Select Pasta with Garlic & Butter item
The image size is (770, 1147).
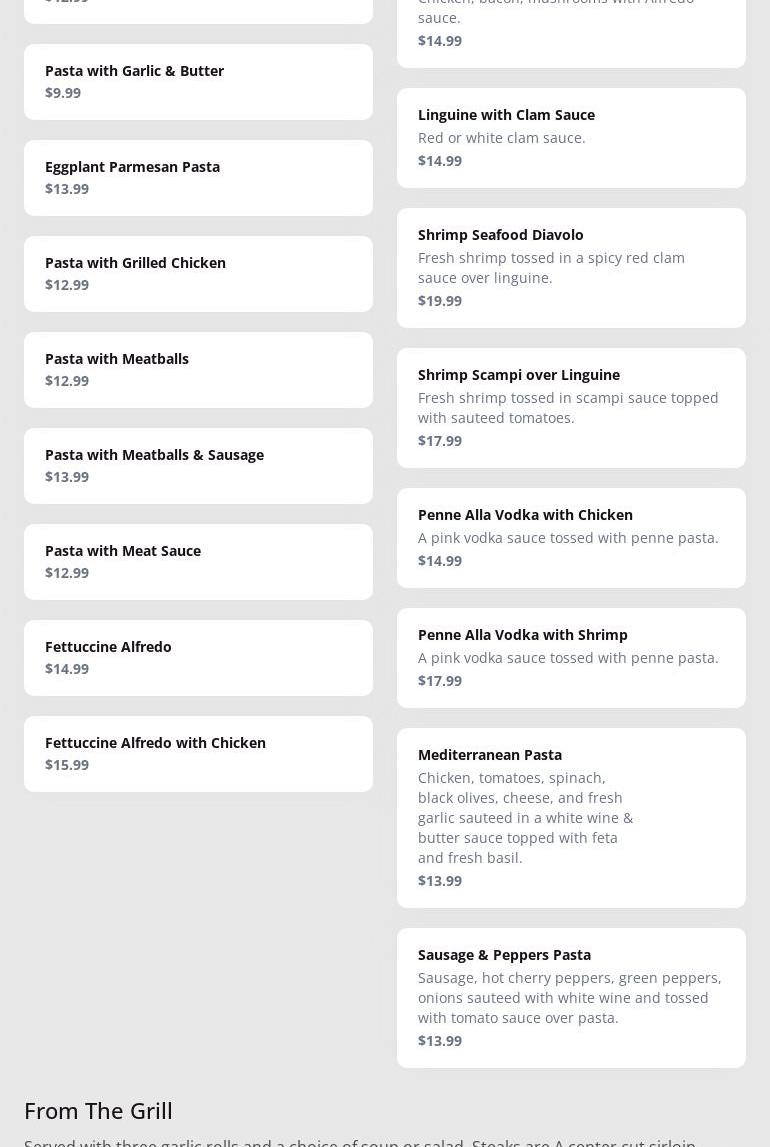pyautogui.click(x=198, y=81)
